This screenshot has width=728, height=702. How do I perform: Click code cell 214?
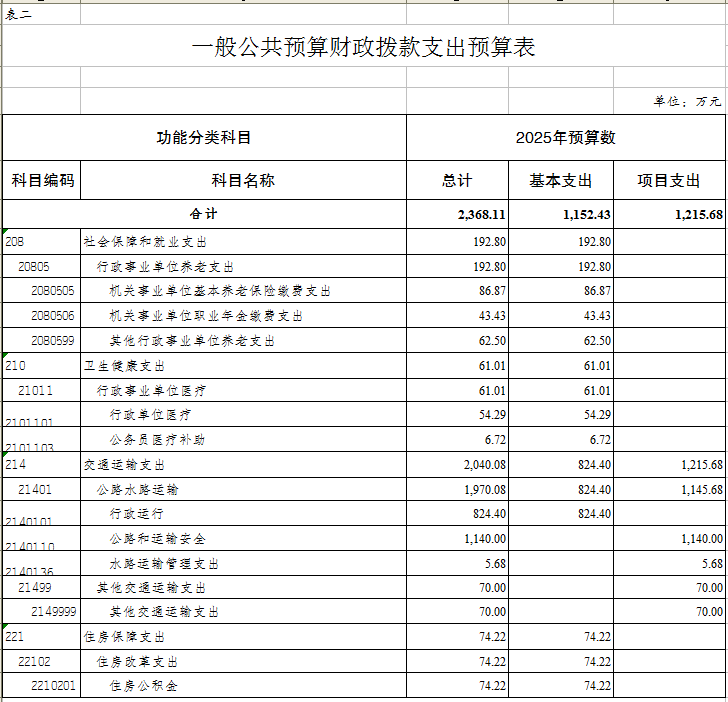click(42, 464)
